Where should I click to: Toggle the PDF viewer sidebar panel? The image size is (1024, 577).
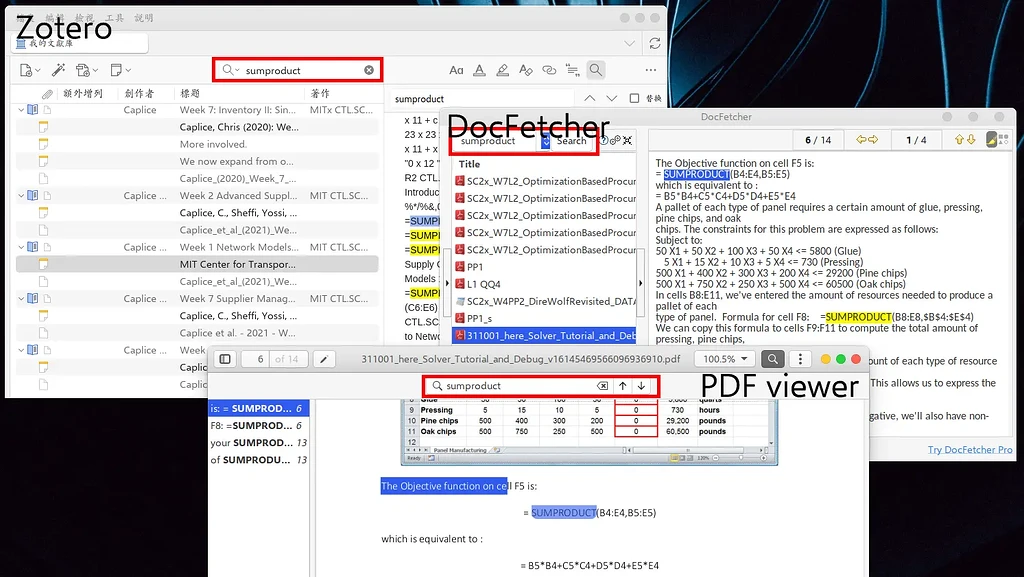click(224, 356)
